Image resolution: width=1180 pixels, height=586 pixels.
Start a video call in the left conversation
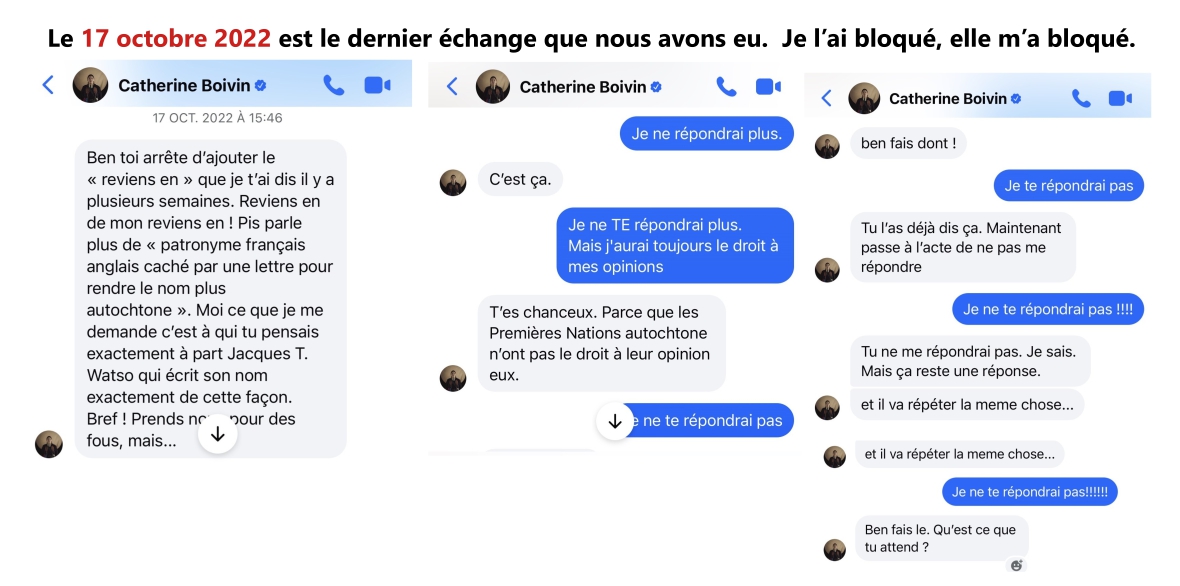[x=377, y=85]
